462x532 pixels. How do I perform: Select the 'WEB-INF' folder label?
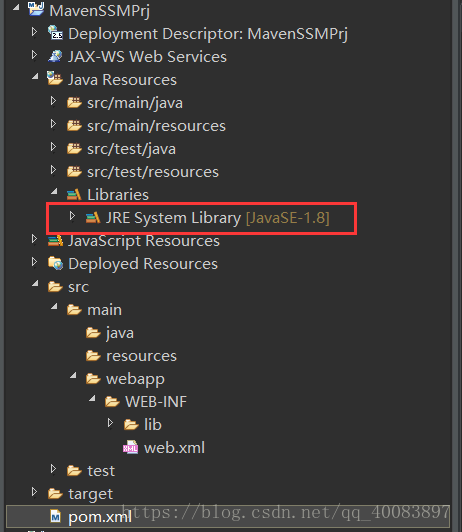[x=156, y=402]
